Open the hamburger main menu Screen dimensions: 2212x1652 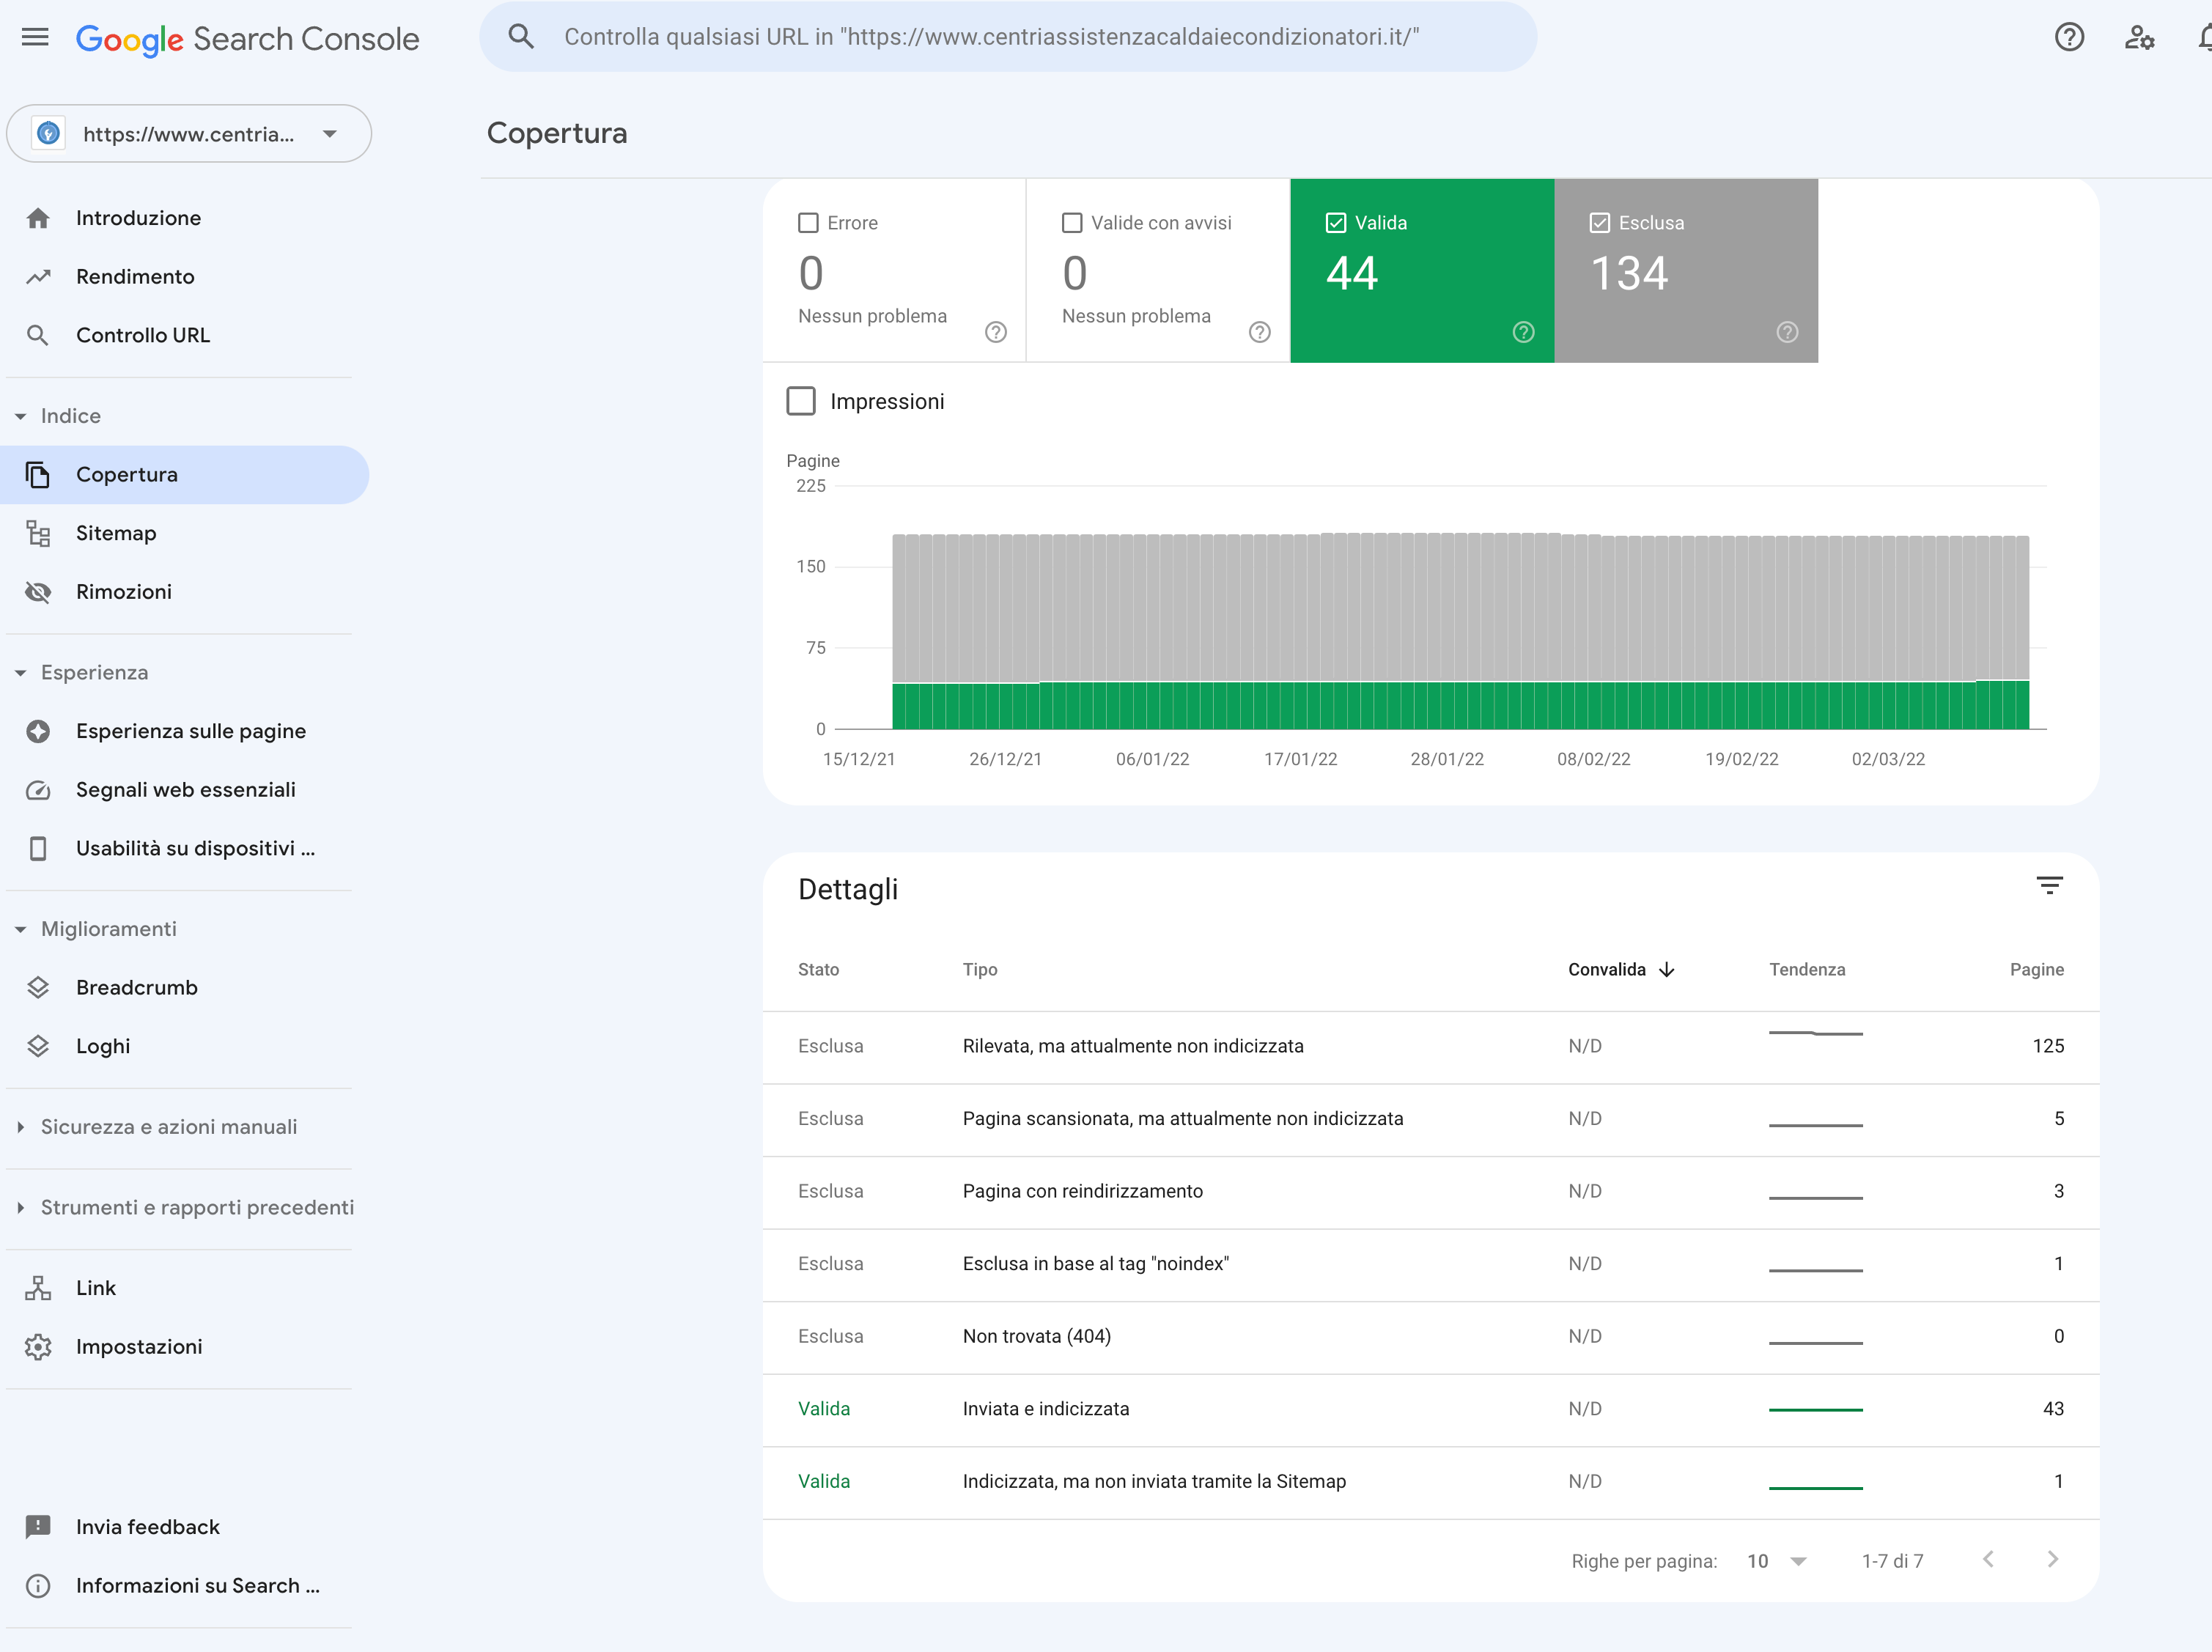click(x=35, y=38)
